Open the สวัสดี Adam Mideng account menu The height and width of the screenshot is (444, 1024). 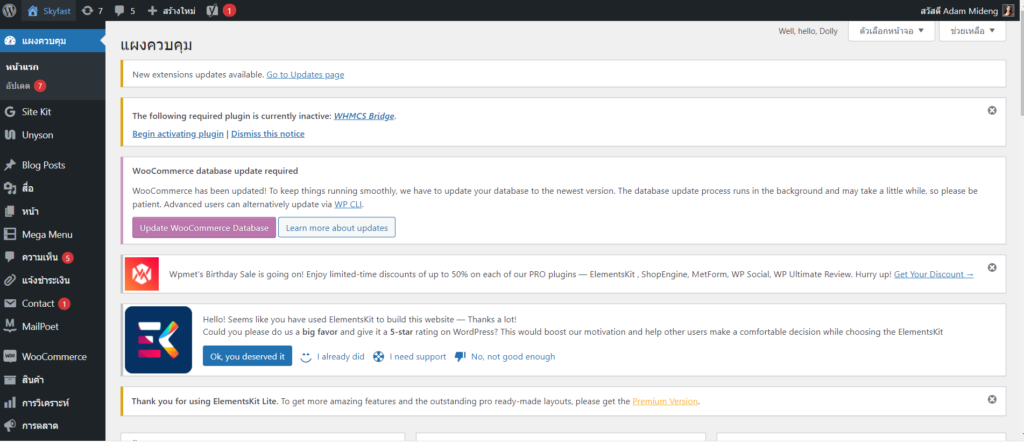(967, 10)
